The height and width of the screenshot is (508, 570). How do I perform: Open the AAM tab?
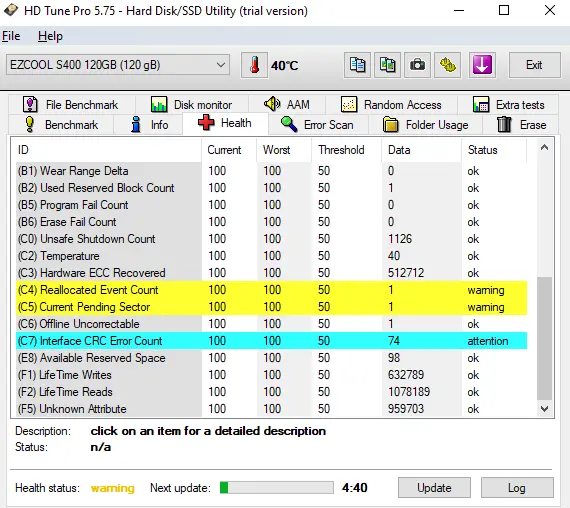[287, 105]
